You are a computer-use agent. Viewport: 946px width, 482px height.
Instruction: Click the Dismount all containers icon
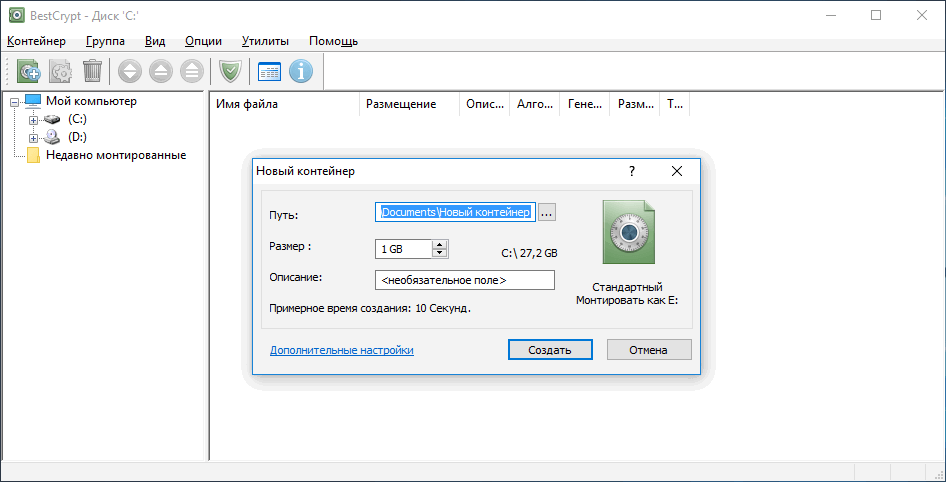pos(192,71)
